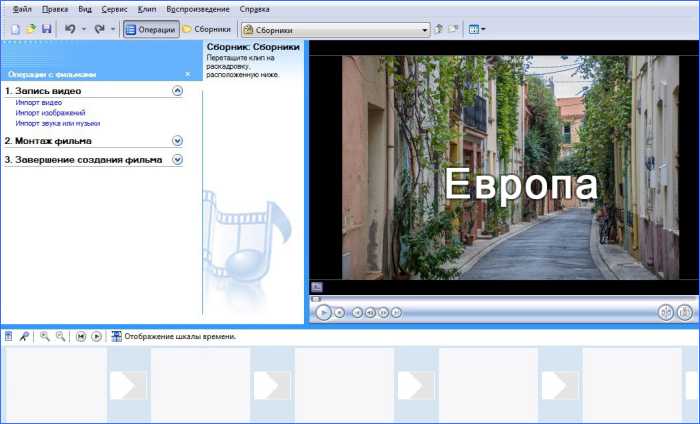Screen dimensions: 700x424
Task: Open the Файл menu
Action: coord(20,8)
